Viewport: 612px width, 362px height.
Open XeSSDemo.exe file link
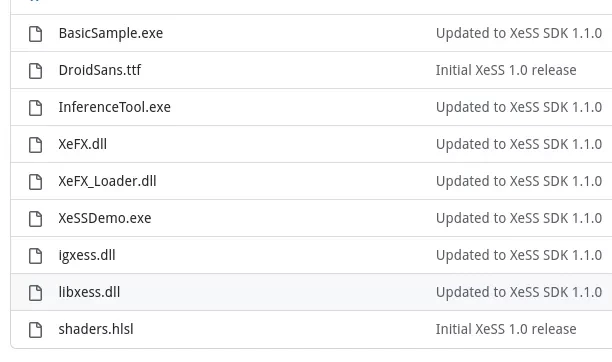click(x=105, y=218)
